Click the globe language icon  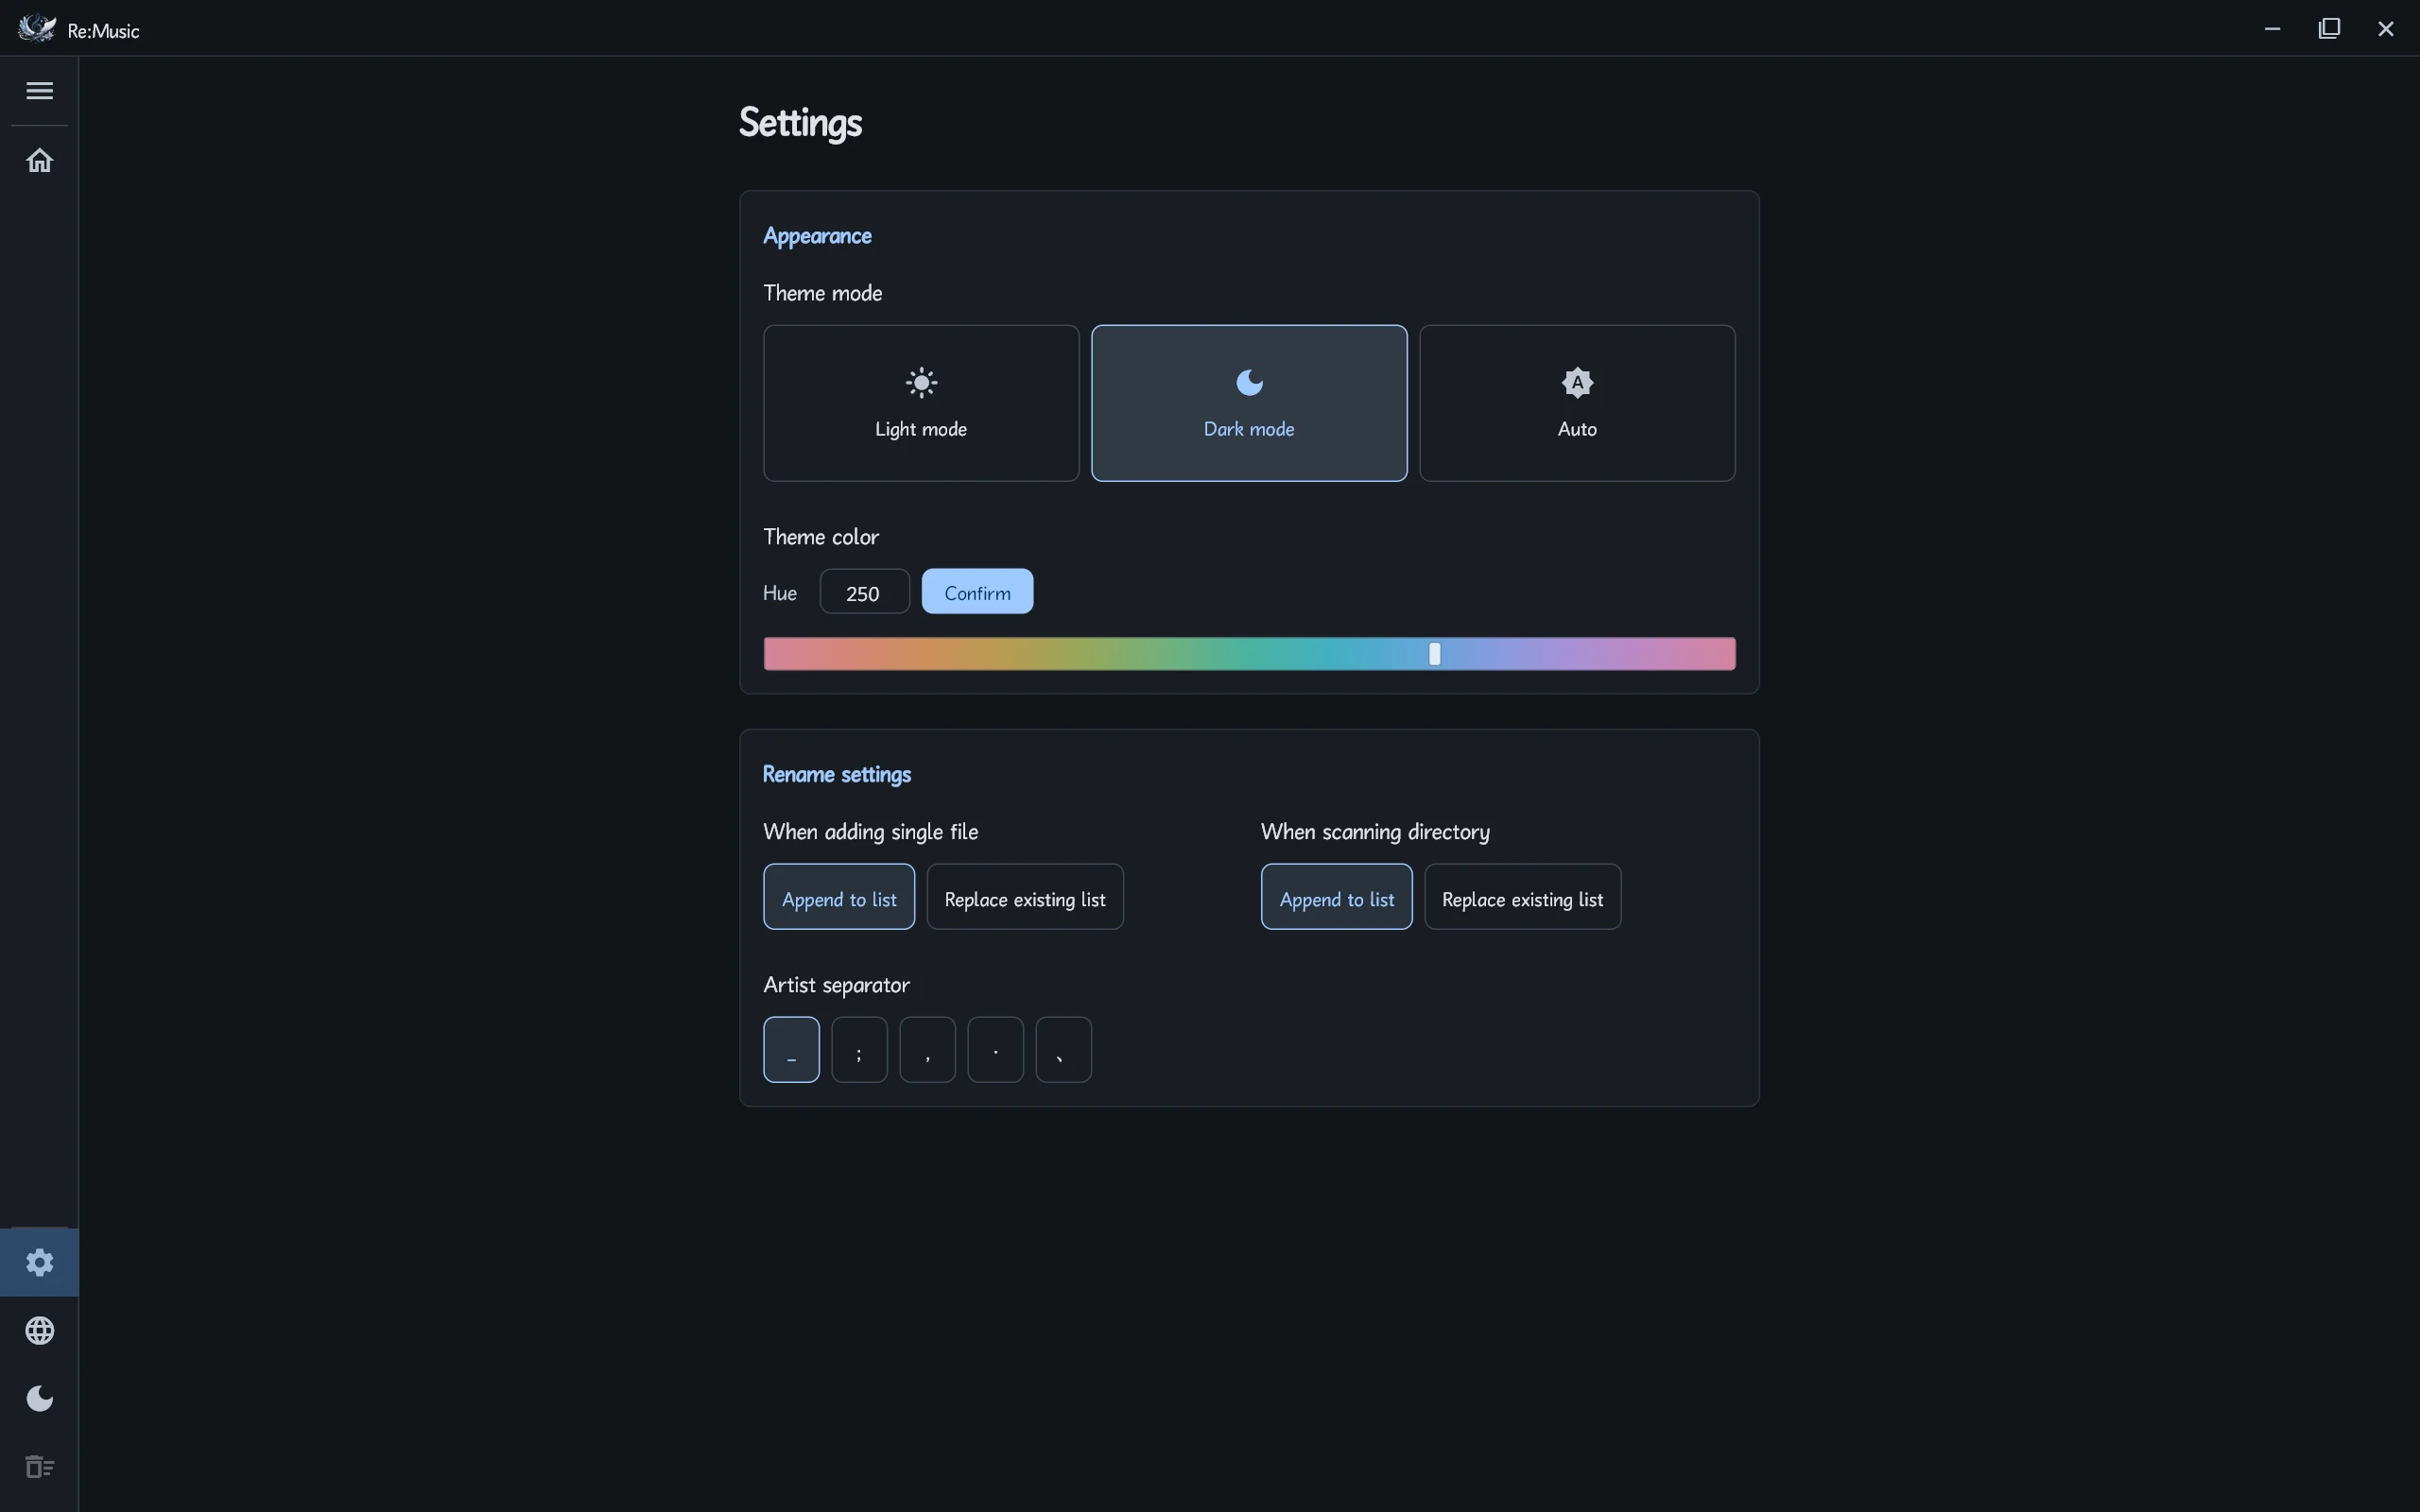tap(39, 1330)
